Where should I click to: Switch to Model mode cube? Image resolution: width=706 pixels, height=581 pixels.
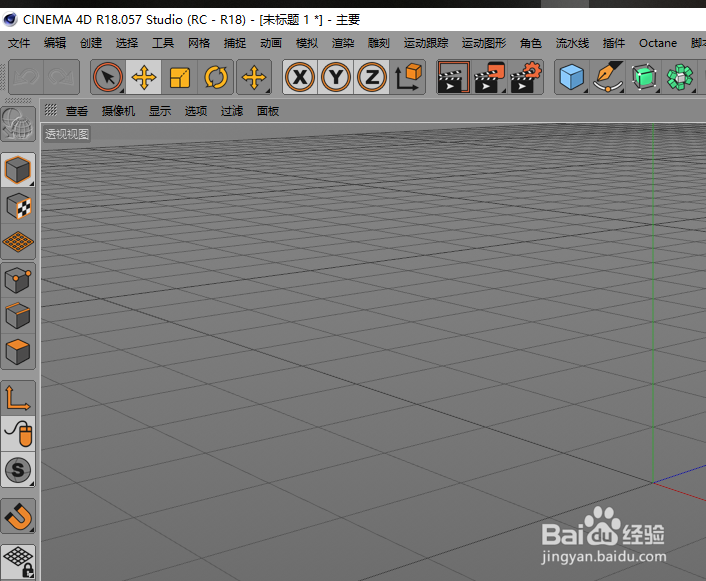pyautogui.click(x=18, y=170)
